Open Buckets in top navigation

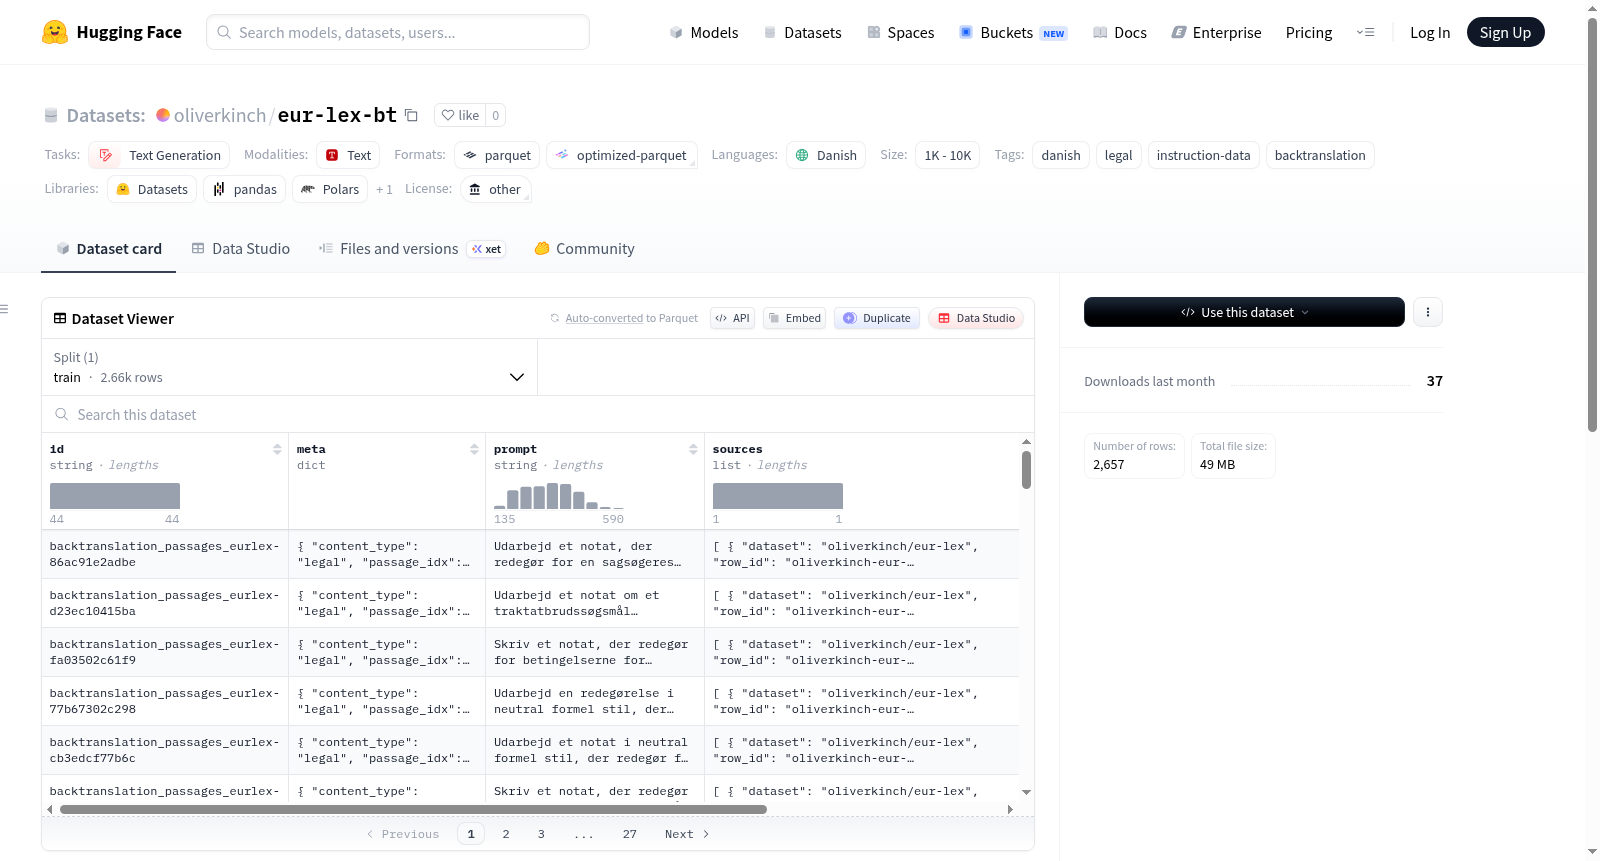coord(1013,32)
